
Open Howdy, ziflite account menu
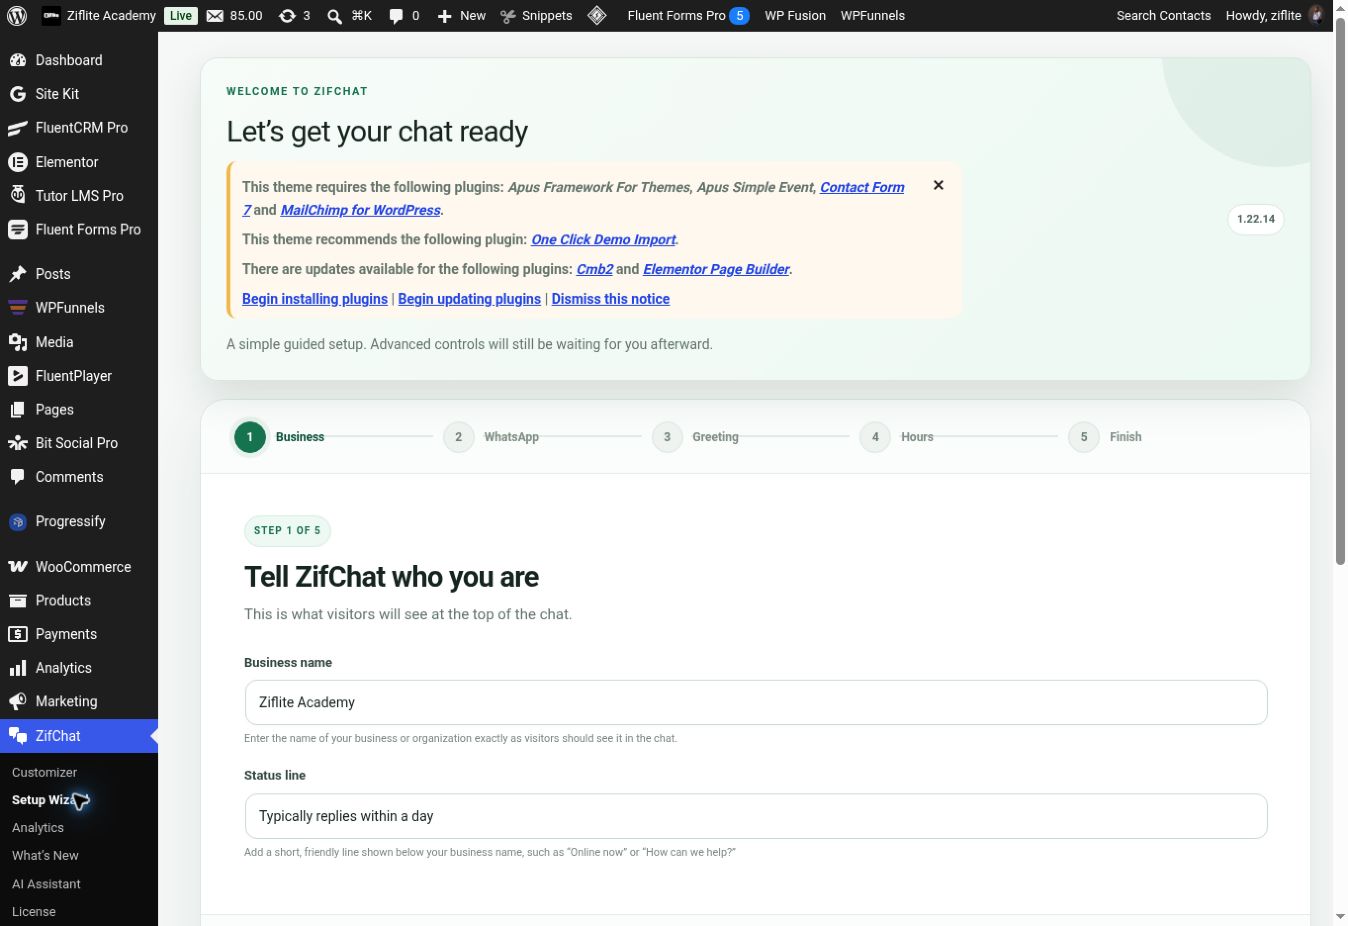coord(1274,15)
